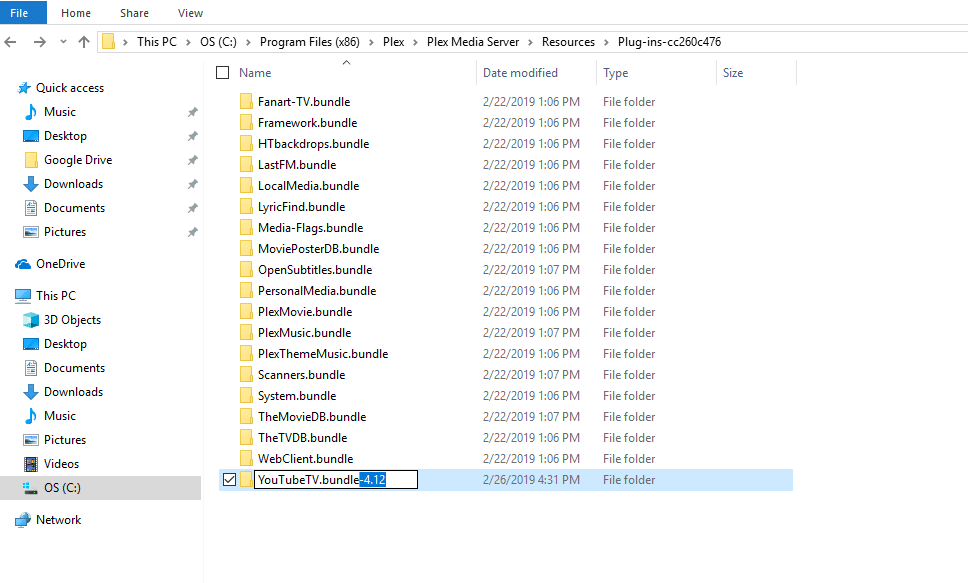
Task: Switch to the Home ribbon tab
Action: (x=76, y=13)
